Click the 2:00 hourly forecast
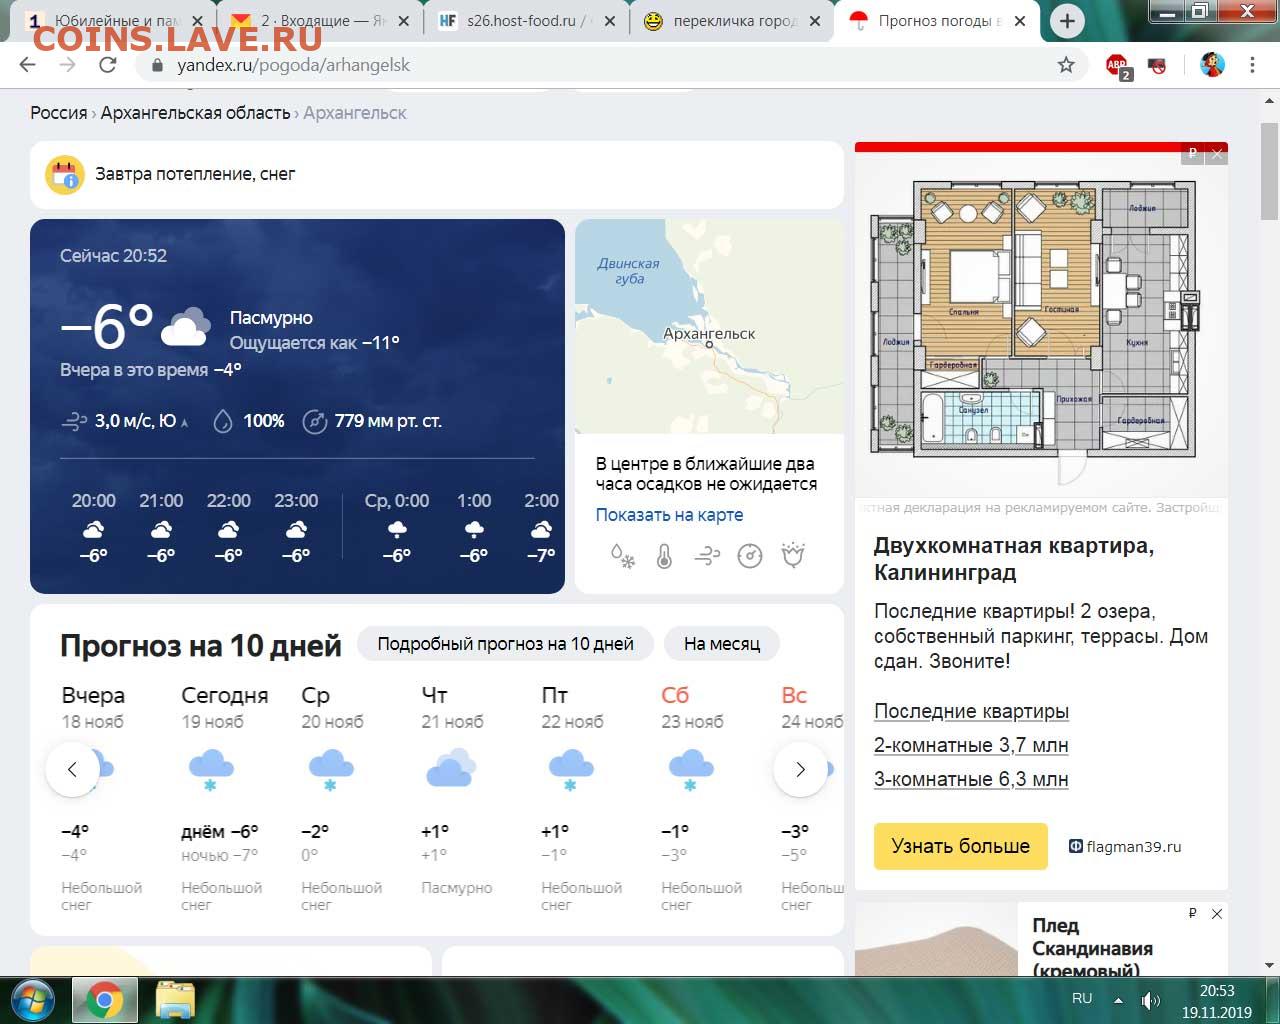1280x1024 pixels. 541,528
